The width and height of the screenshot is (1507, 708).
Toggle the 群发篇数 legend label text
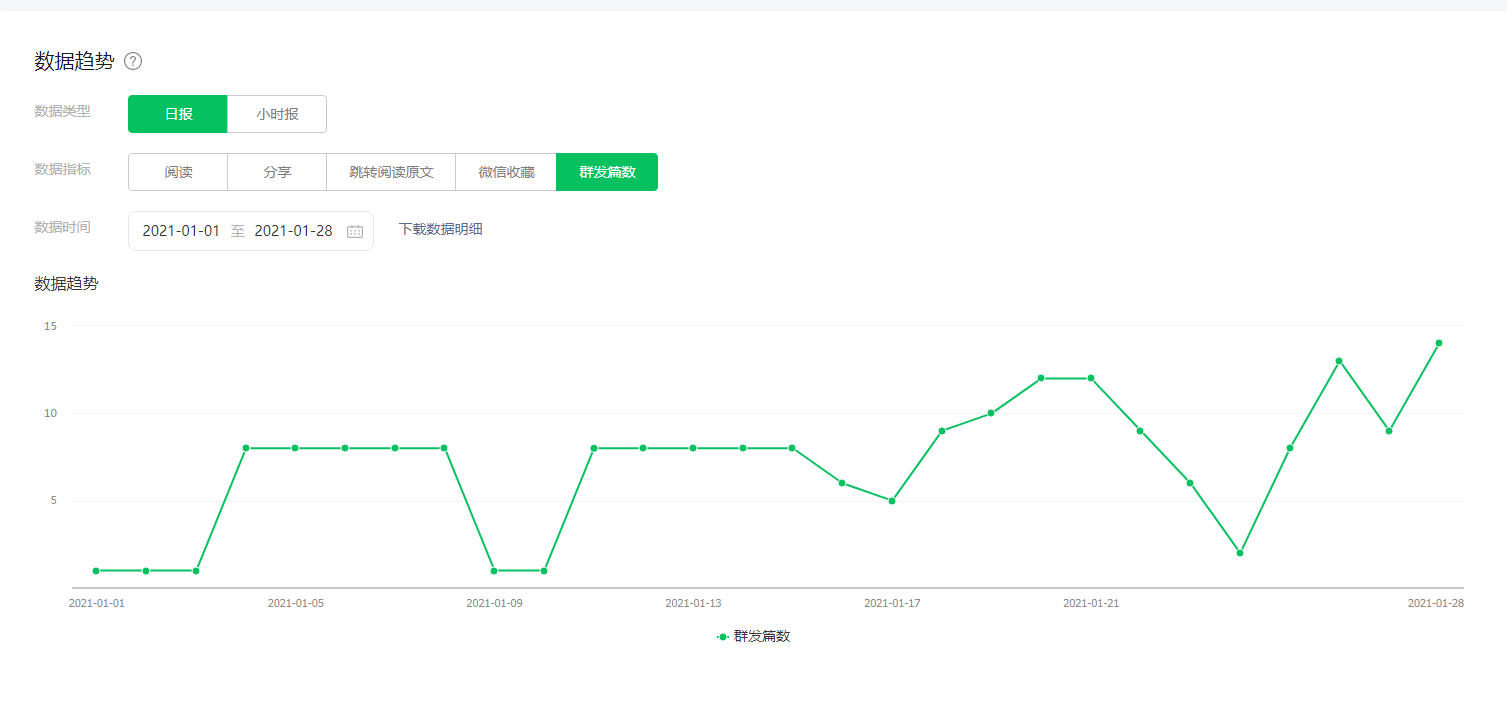[762, 637]
